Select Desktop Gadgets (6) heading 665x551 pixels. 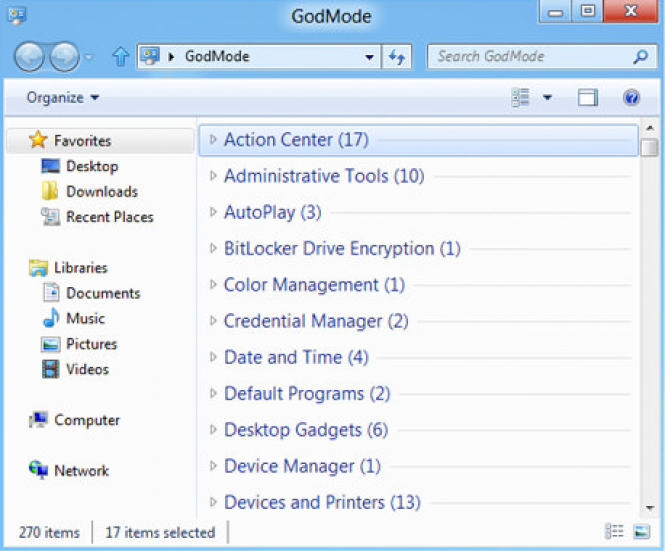pos(306,430)
